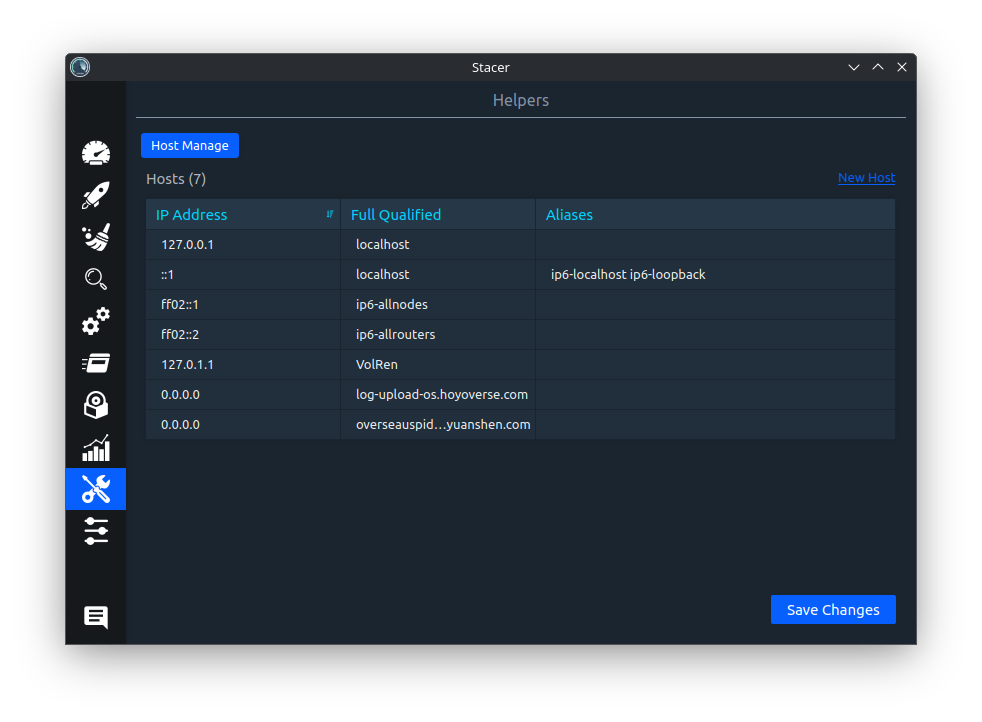The height and width of the screenshot is (722, 982).
Task: Click the Stacer app icon in title bar
Action: pyautogui.click(x=80, y=67)
